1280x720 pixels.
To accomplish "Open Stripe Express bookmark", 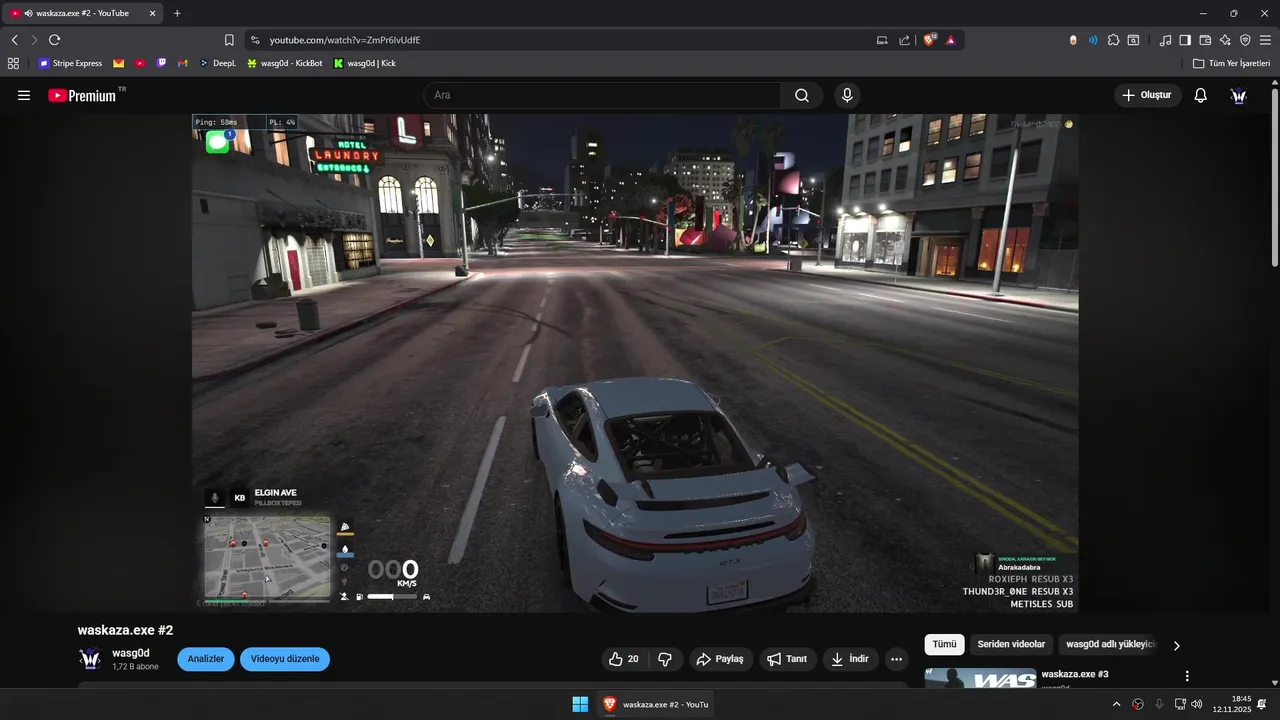I will pyautogui.click(x=70, y=63).
